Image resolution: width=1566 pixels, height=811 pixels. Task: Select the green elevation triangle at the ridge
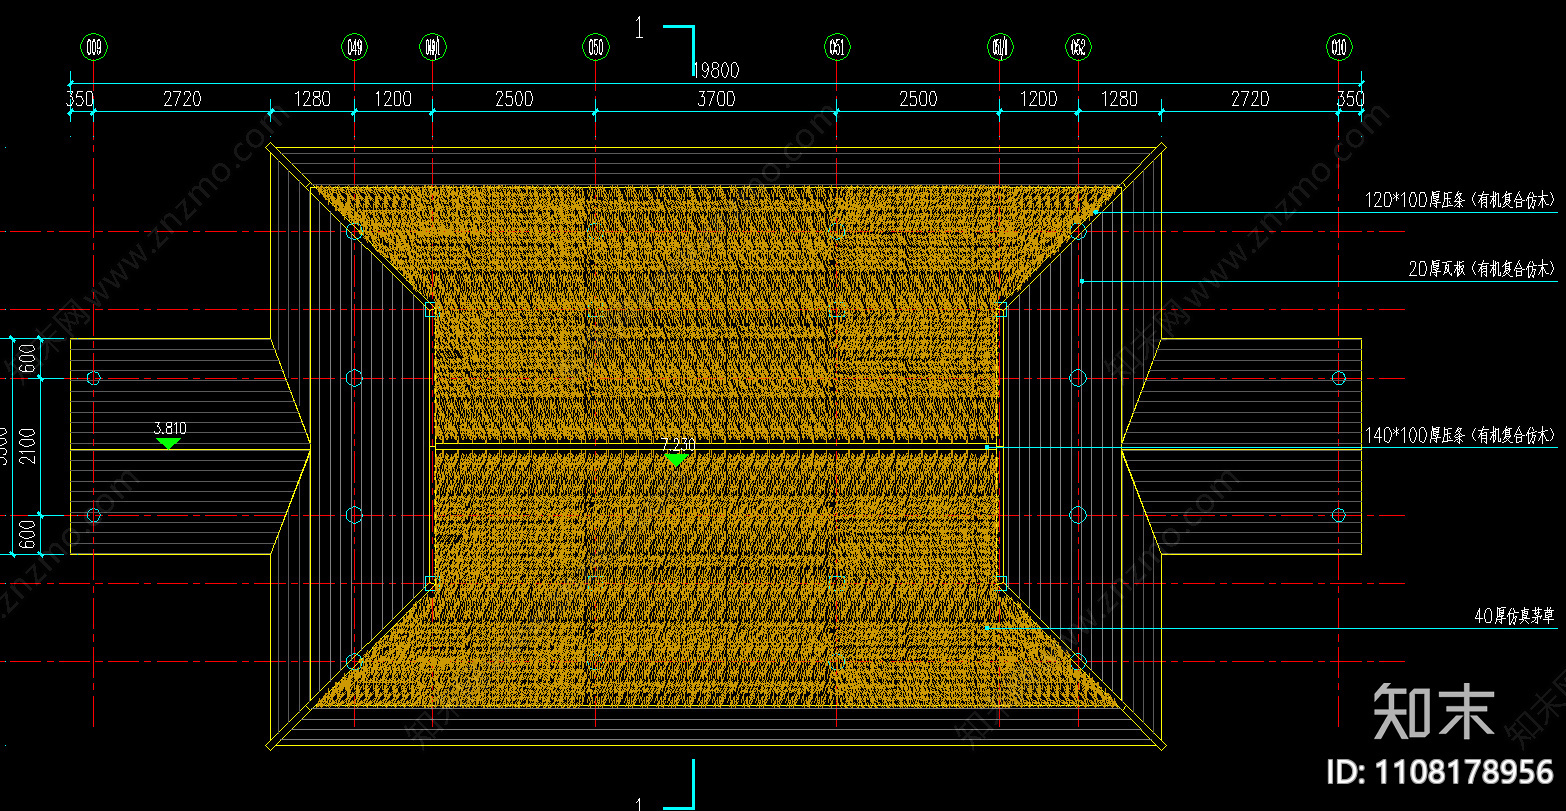[x=677, y=459]
